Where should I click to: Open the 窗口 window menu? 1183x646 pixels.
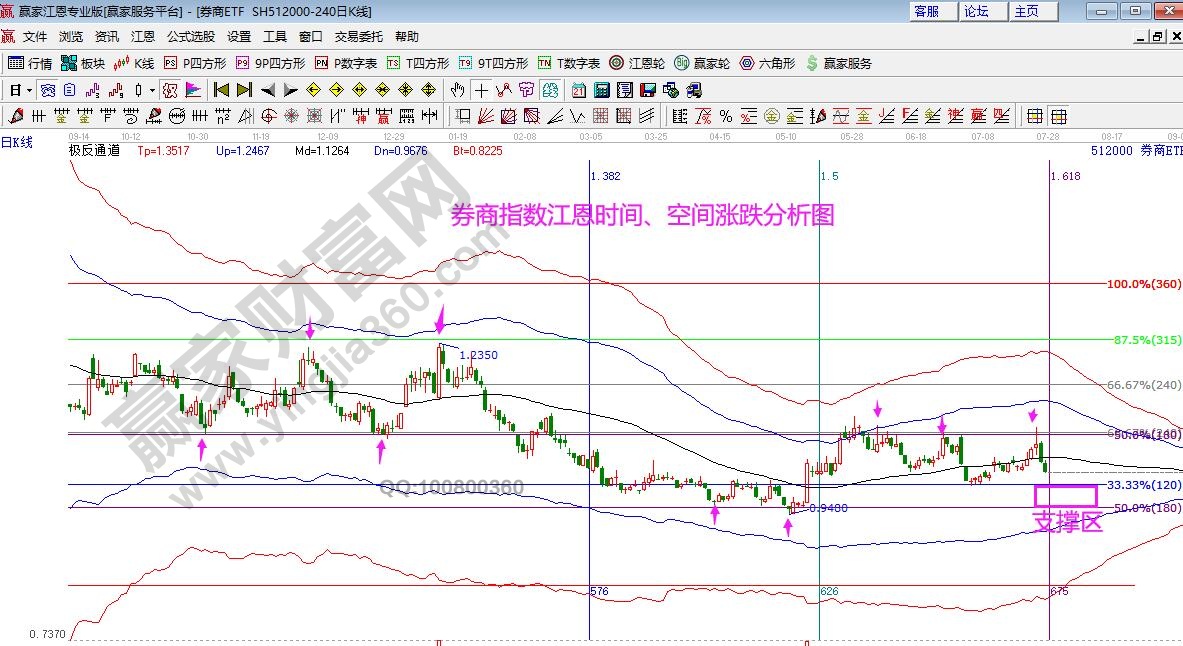309,36
